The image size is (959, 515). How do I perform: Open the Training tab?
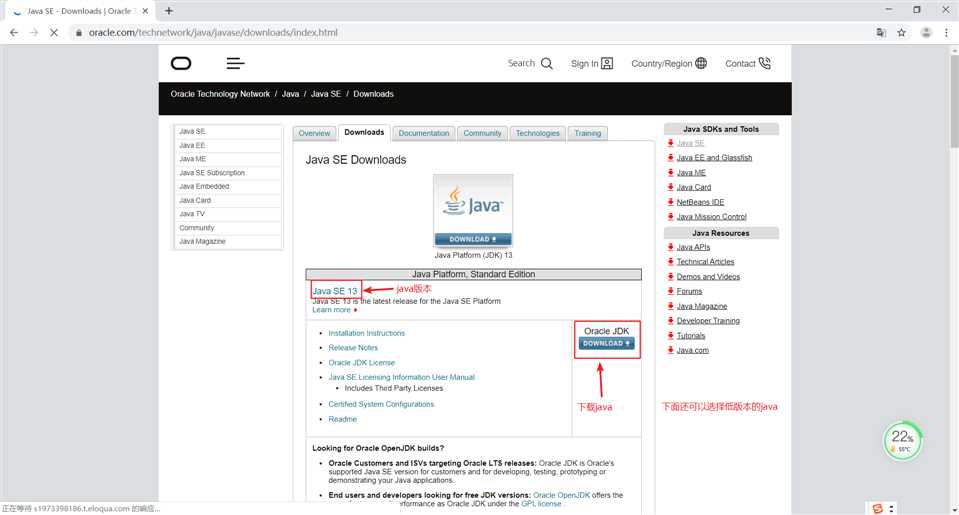coord(588,133)
